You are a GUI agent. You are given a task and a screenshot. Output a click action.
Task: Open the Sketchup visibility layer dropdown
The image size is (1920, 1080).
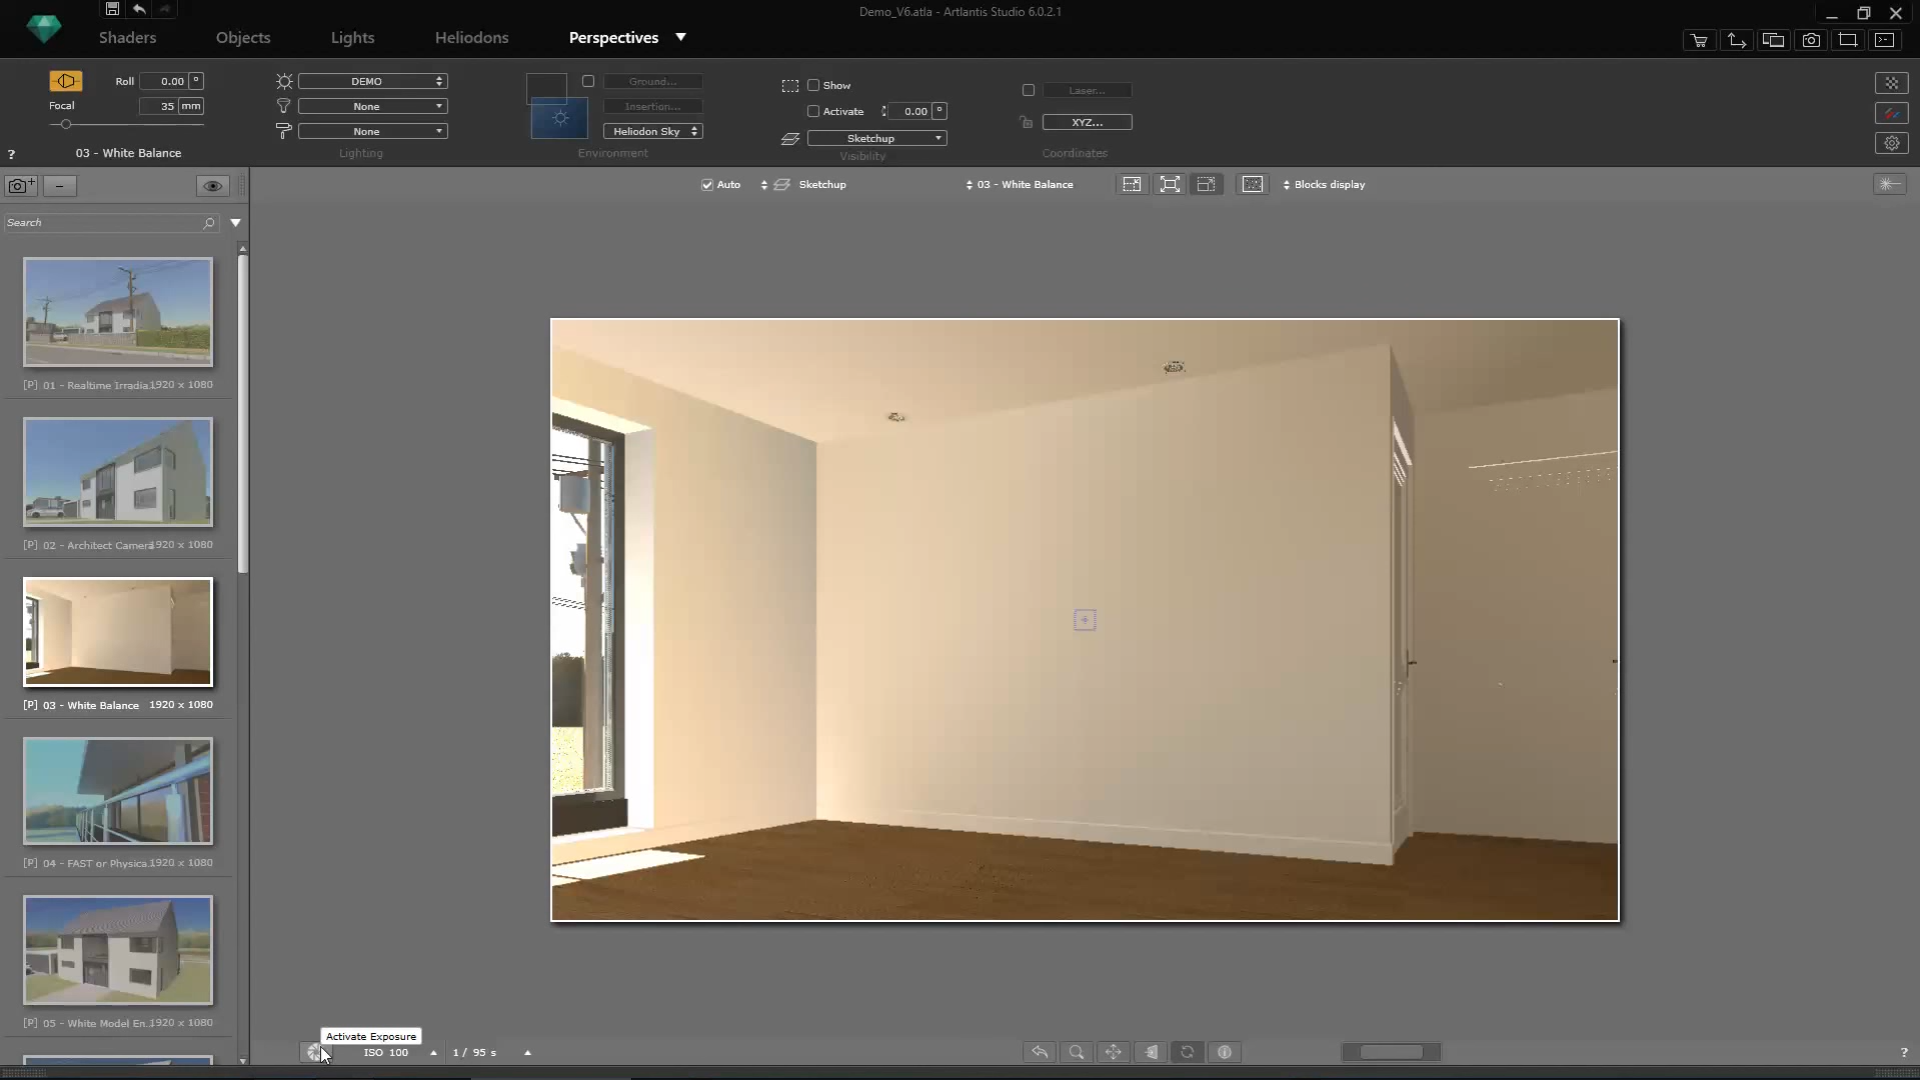[x=877, y=139]
